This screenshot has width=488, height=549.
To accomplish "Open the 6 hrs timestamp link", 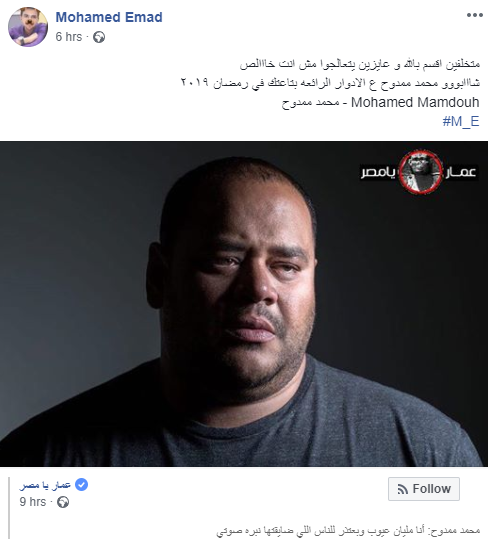I will pyautogui.click(x=69, y=36).
